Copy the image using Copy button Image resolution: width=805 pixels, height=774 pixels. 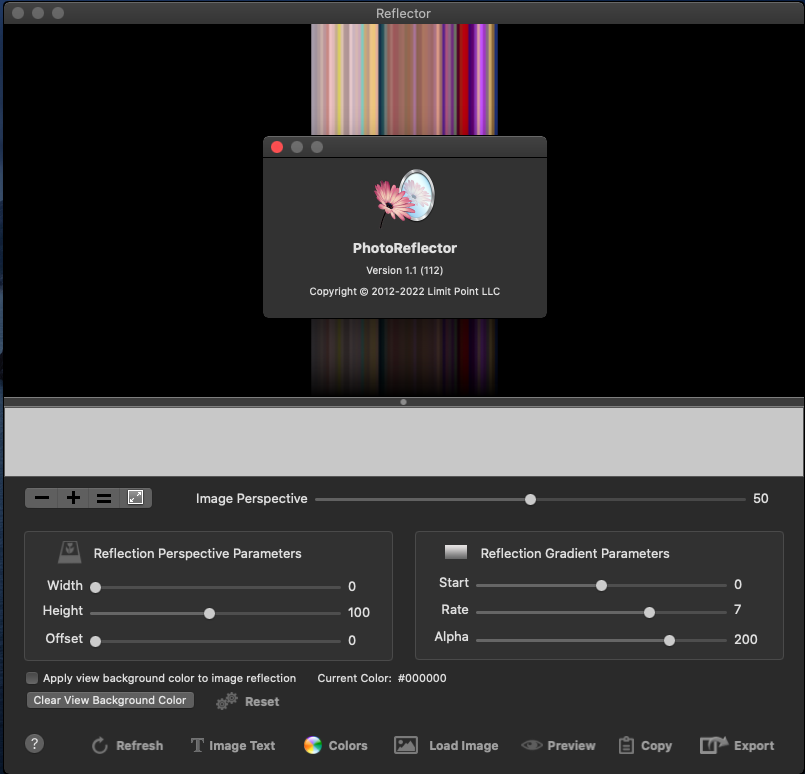[645, 745]
